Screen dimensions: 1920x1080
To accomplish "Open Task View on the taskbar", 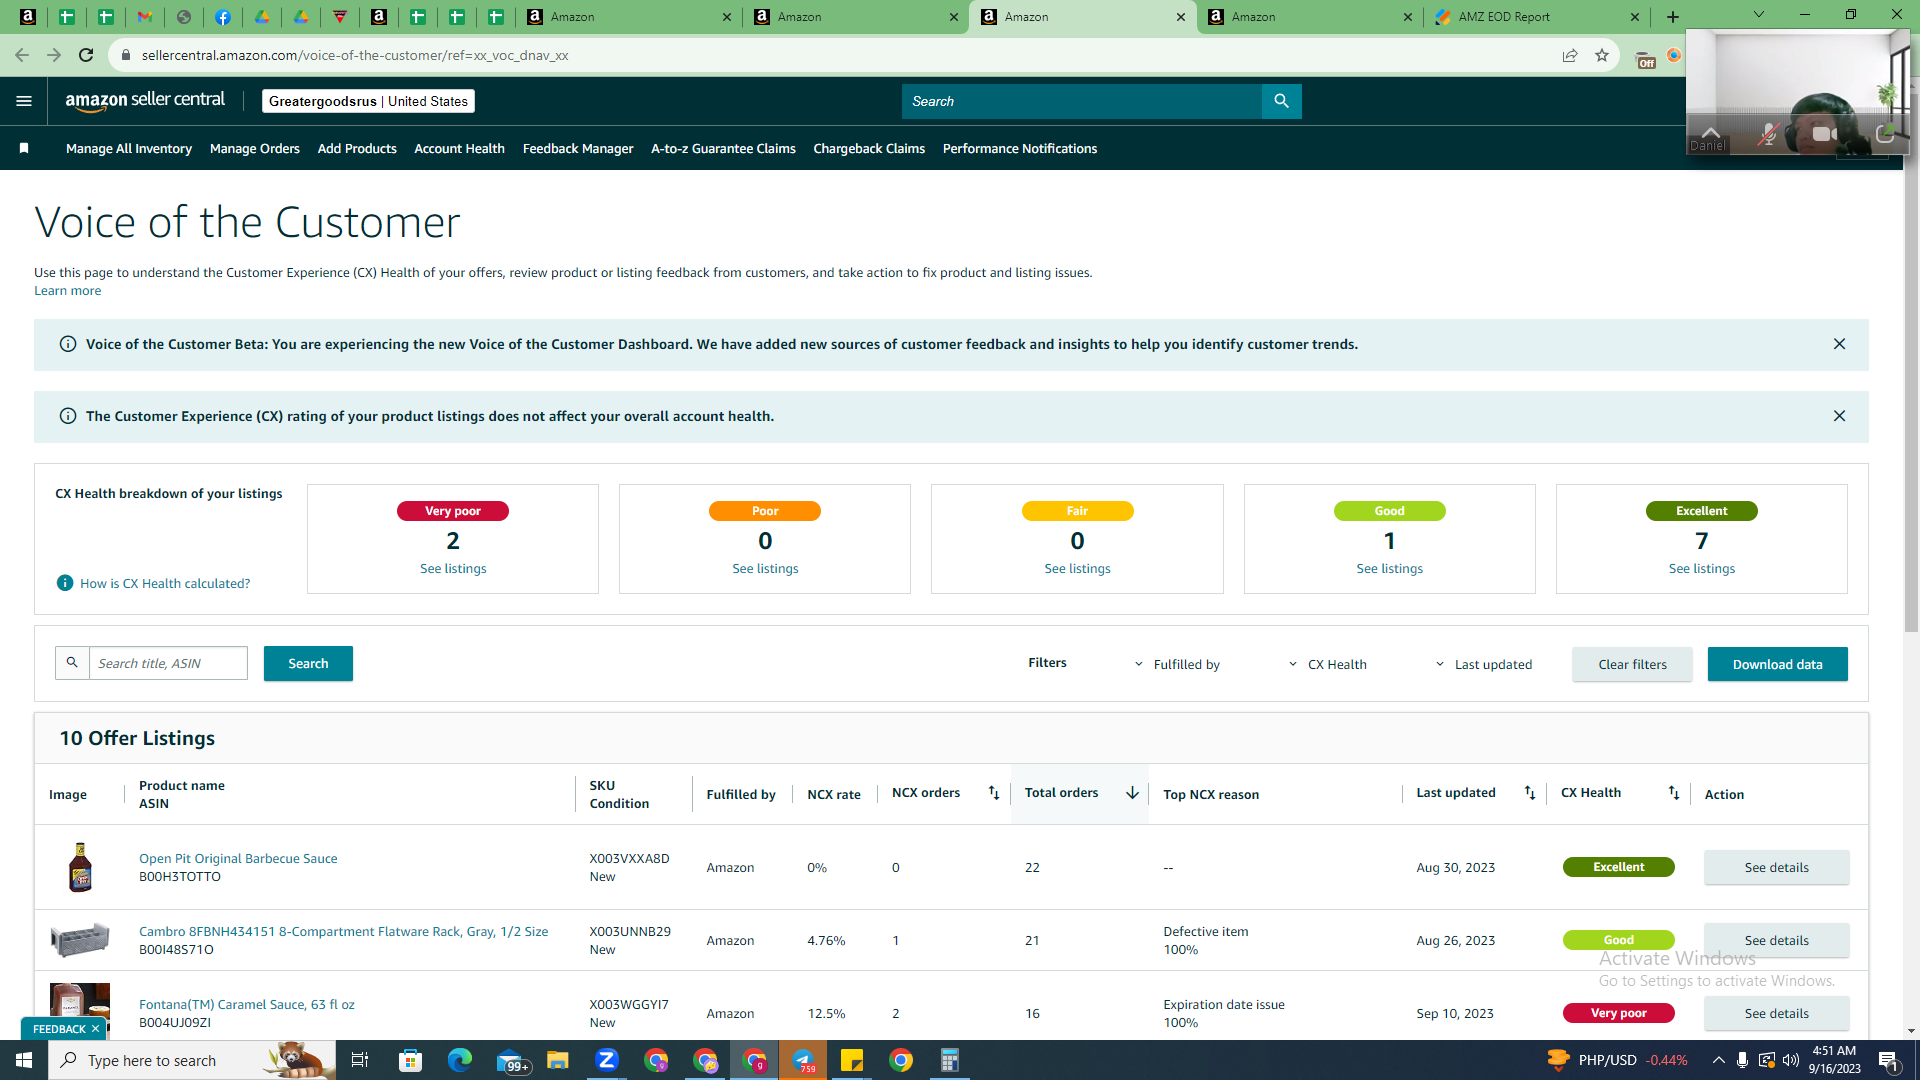I will (360, 1060).
